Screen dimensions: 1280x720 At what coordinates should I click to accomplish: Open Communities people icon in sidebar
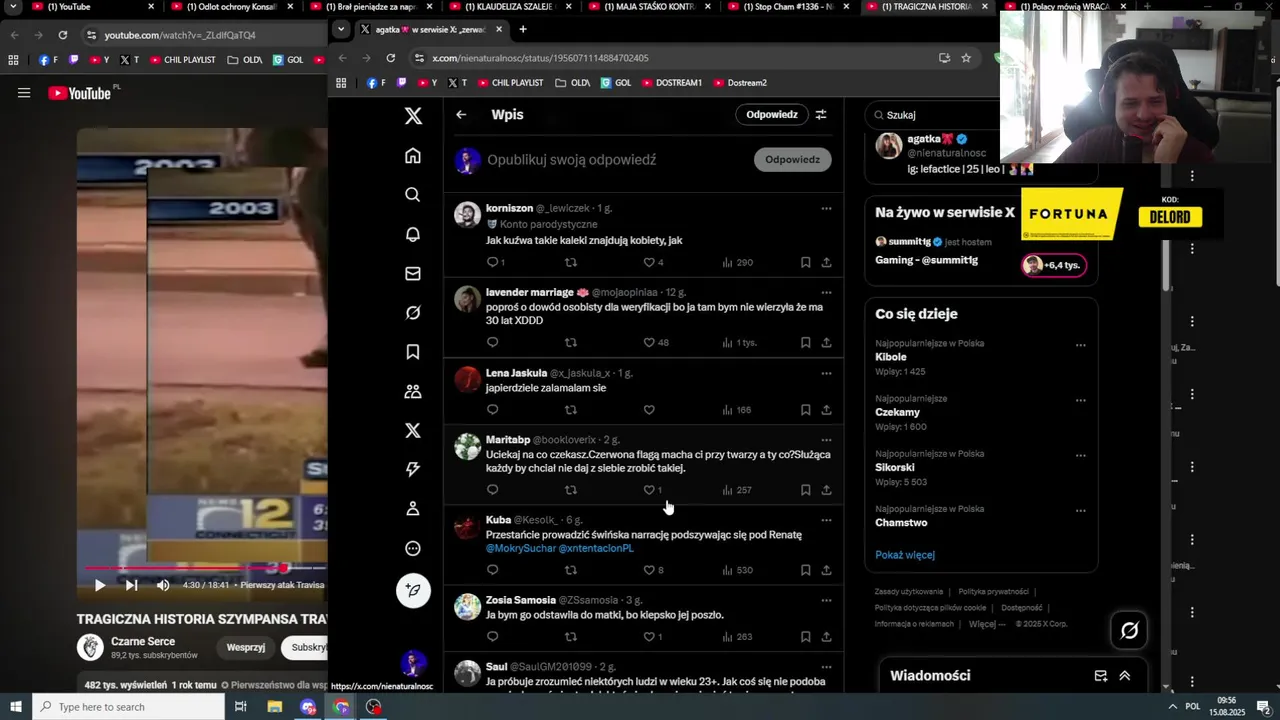(x=413, y=391)
